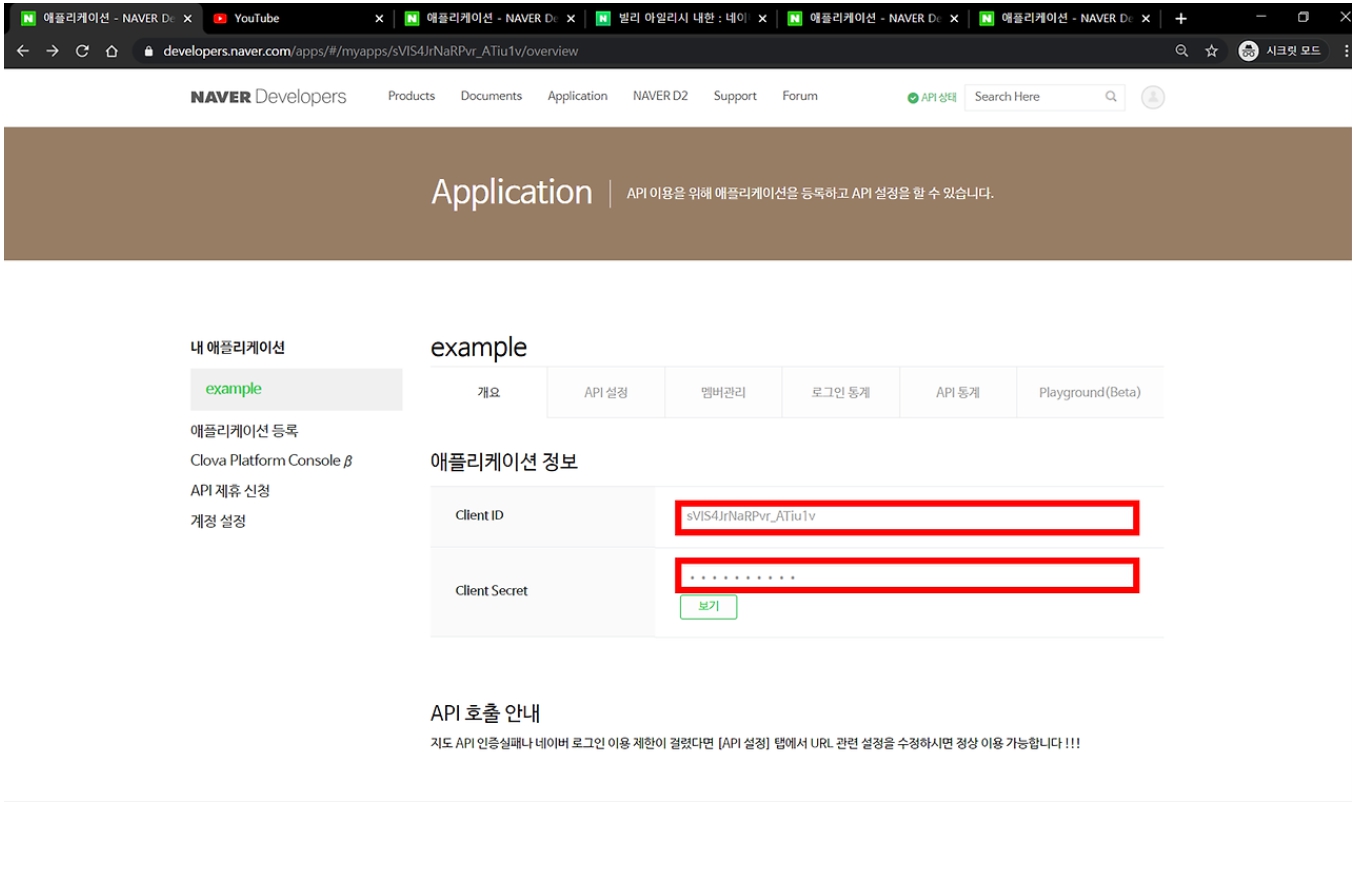Open Clova Platform Console β link
Viewport: 1367px width, 893px height.
point(271,461)
